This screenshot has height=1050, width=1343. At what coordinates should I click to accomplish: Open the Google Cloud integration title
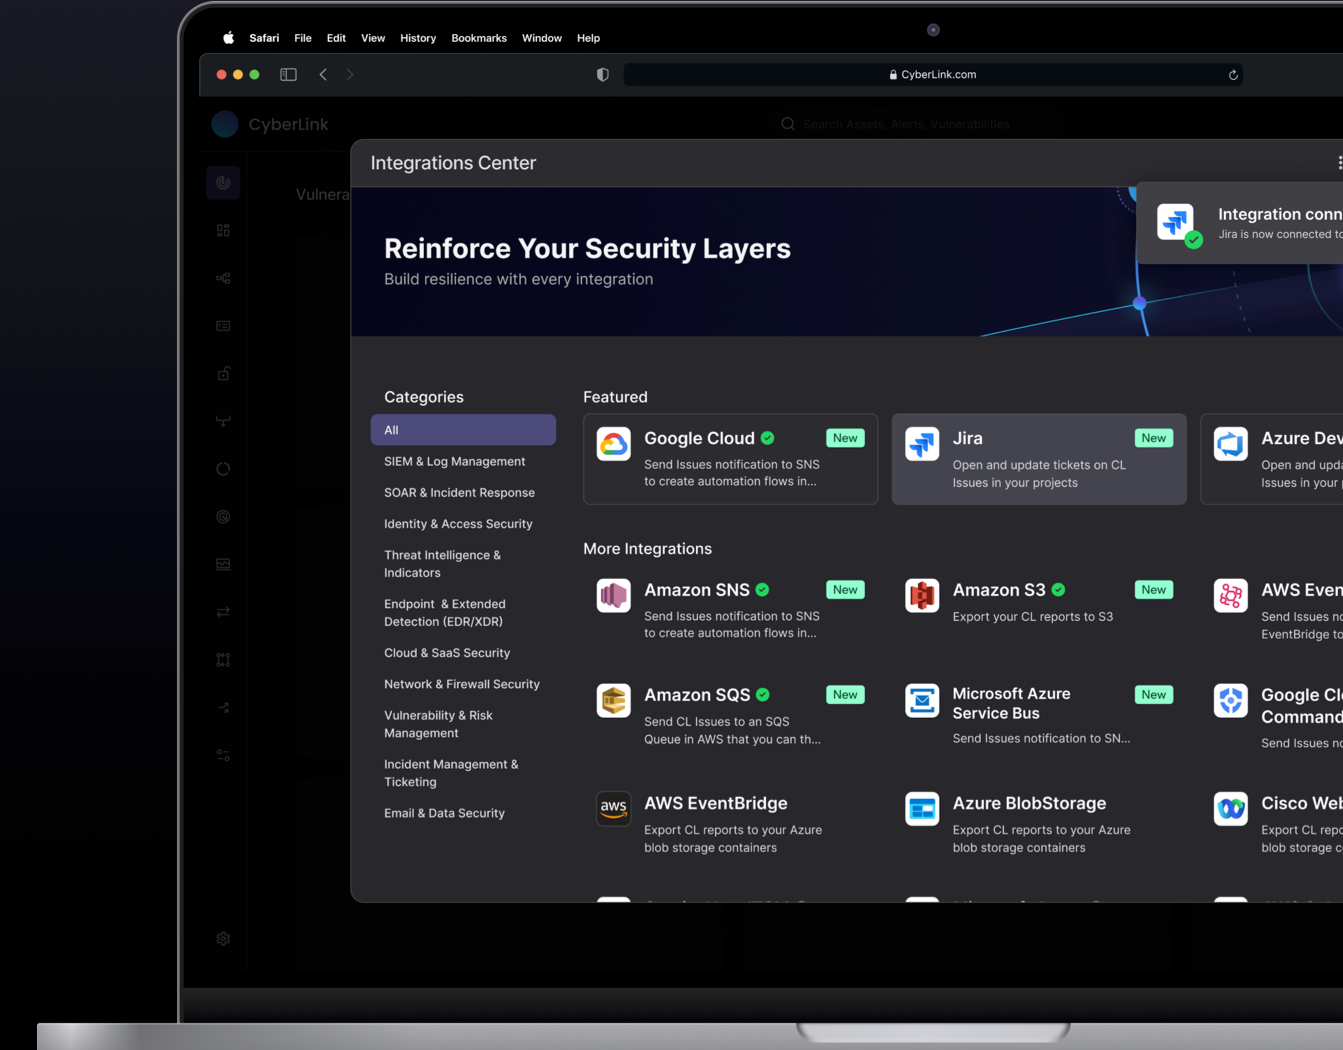coord(699,438)
